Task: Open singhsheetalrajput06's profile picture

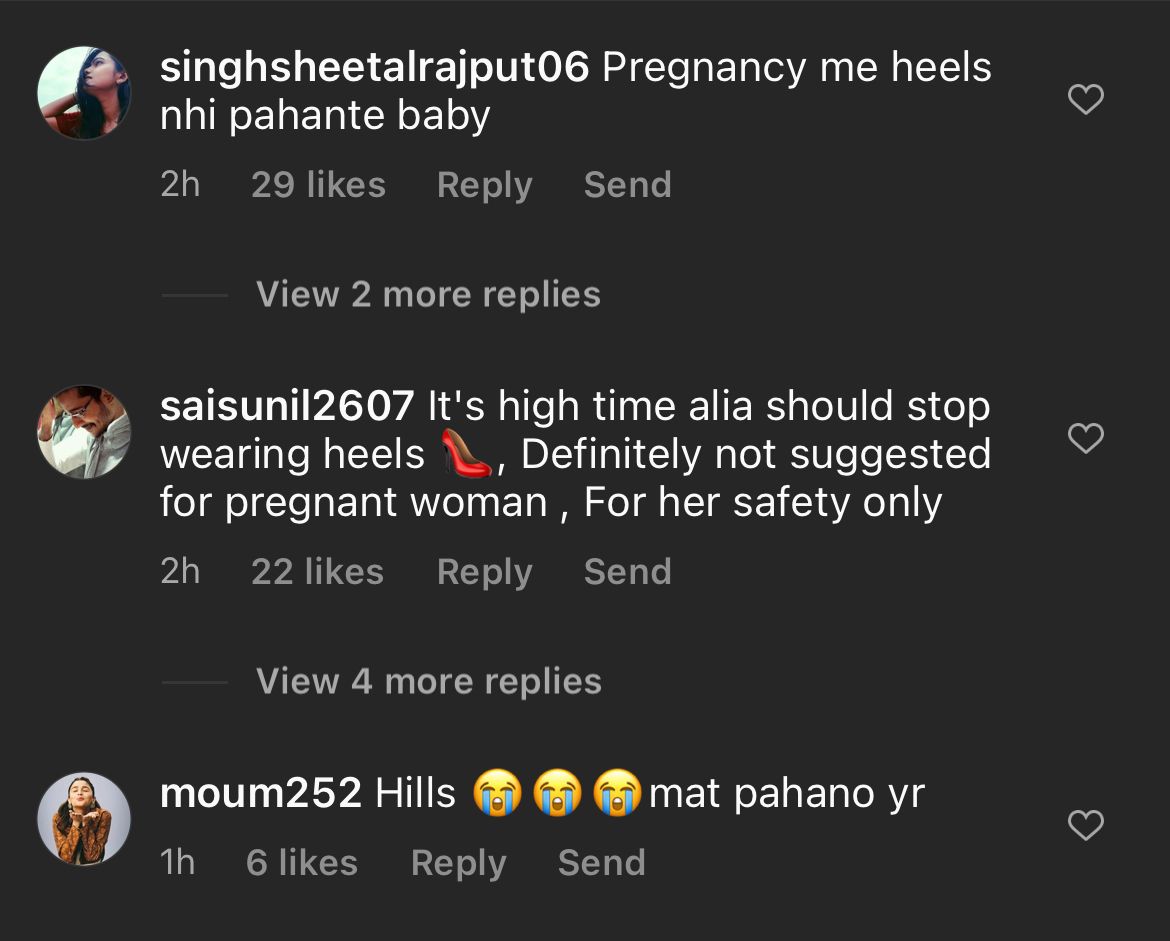Action: [x=84, y=93]
